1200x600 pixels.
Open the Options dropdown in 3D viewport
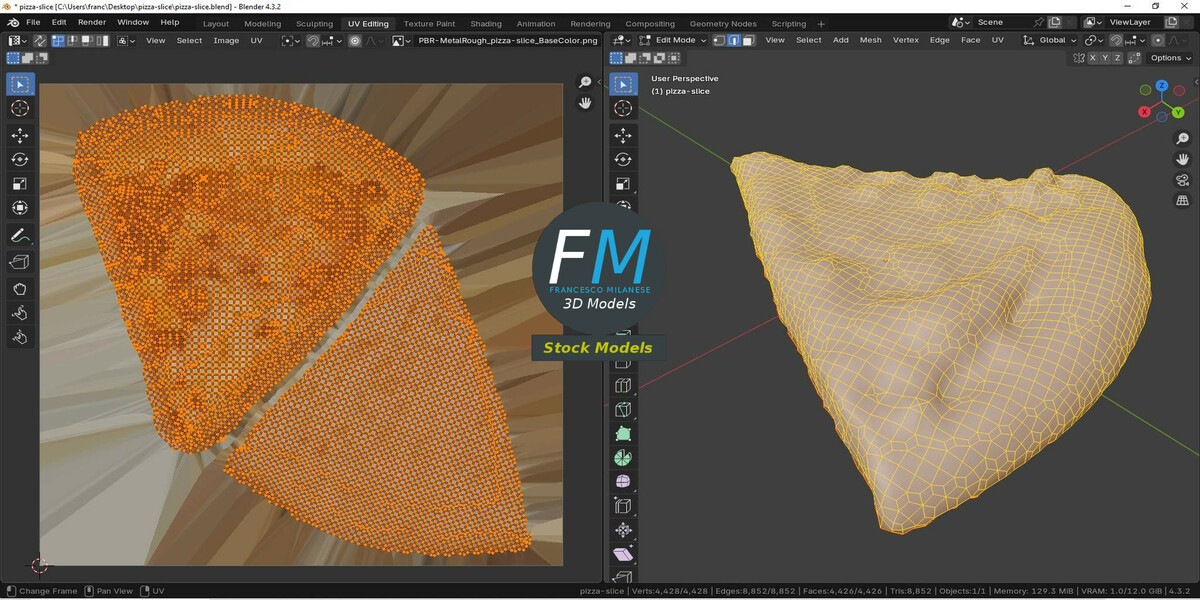point(1170,58)
